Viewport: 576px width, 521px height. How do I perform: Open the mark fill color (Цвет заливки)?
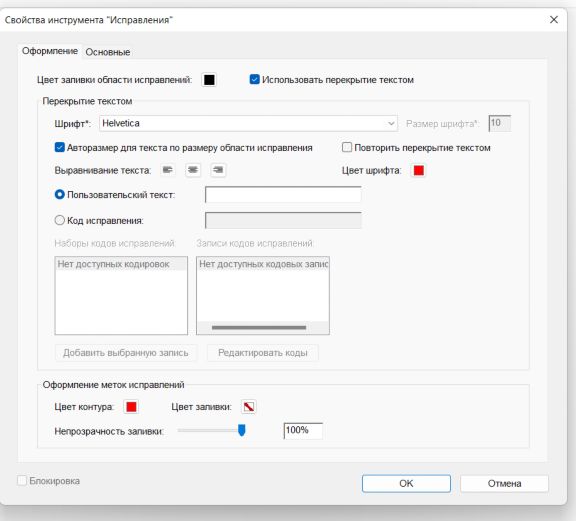(249, 407)
